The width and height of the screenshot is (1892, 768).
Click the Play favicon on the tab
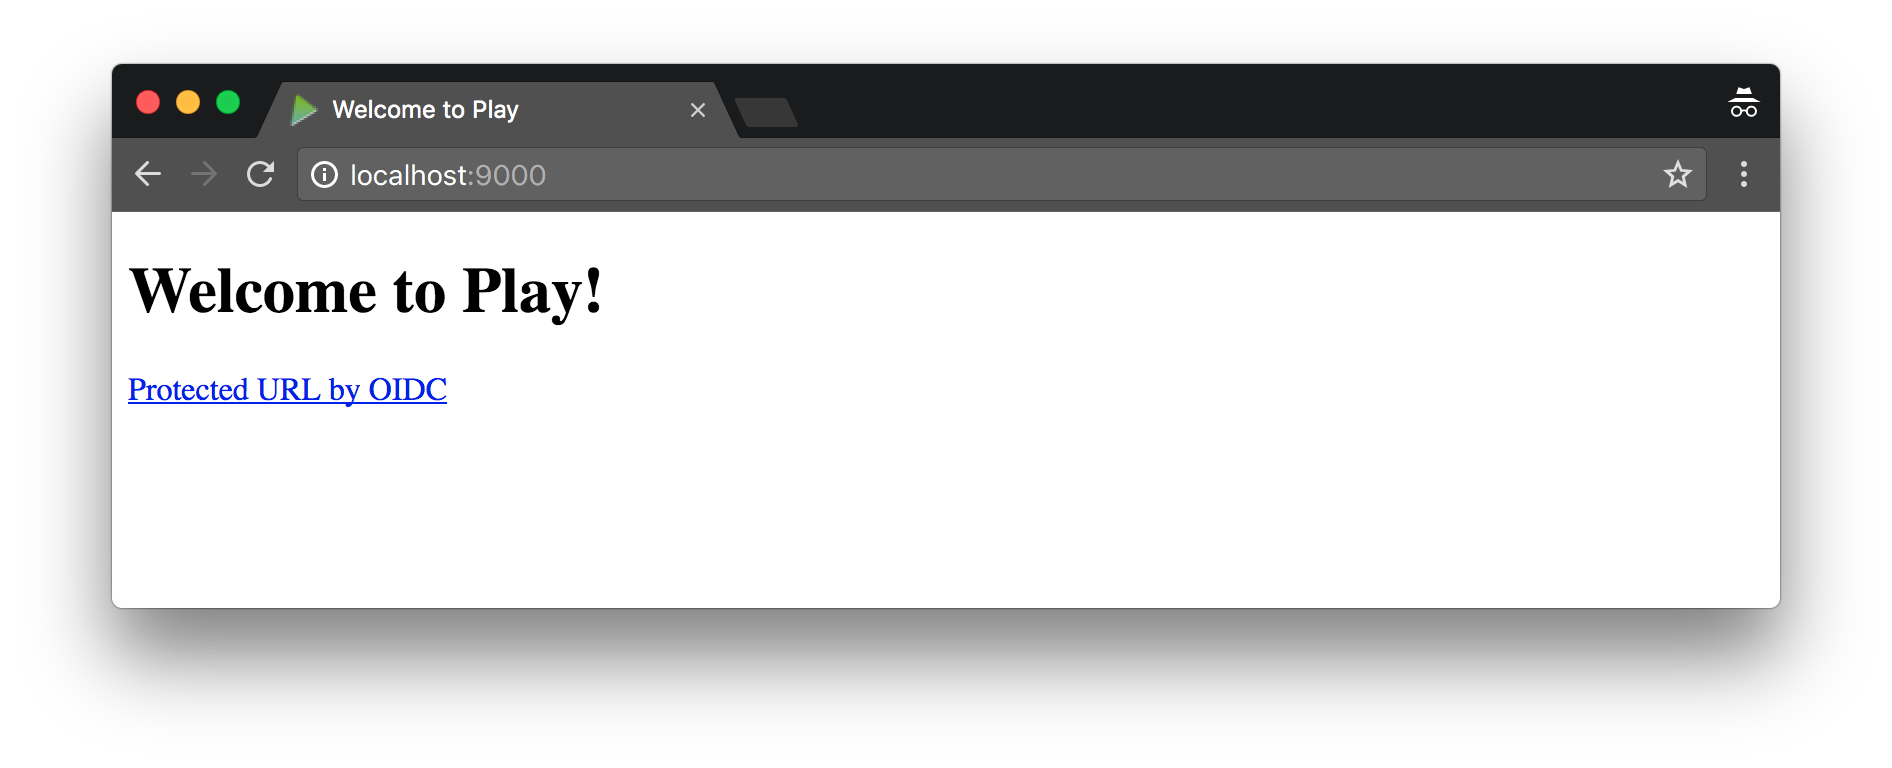click(303, 110)
